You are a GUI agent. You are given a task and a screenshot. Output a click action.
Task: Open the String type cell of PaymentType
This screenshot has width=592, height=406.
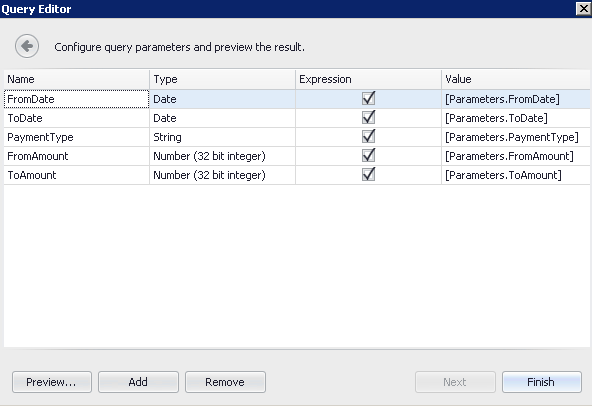(222, 137)
